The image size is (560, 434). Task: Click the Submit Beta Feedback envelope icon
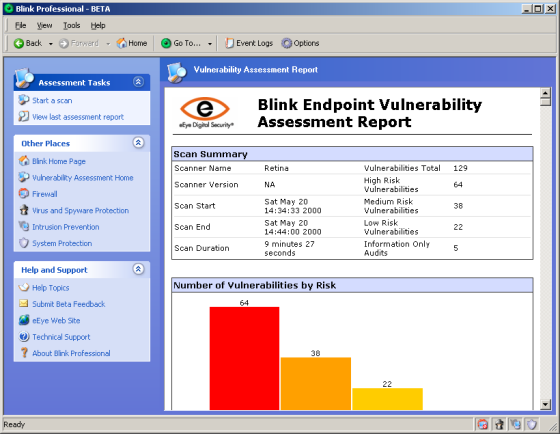(24, 304)
